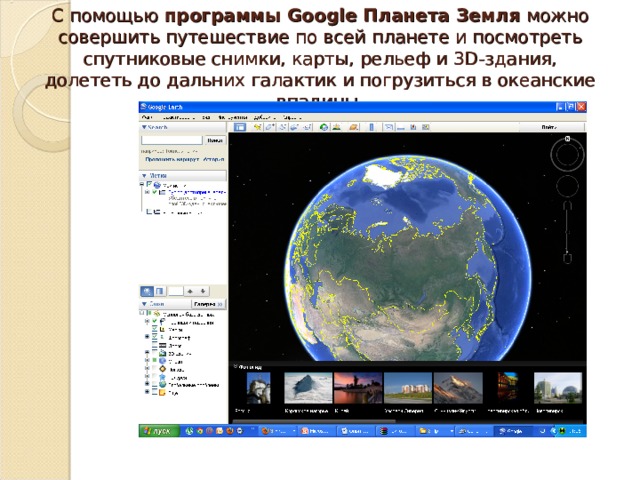The height and width of the screenshot is (480, 640).
Task: Click the Save Image toolbar icon
Action: [413, 127]
